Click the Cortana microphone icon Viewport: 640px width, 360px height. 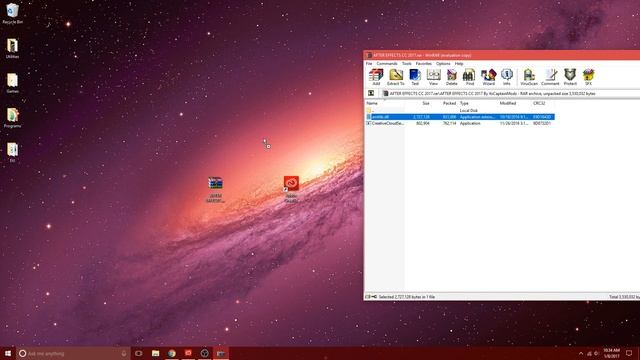[124, 353]
